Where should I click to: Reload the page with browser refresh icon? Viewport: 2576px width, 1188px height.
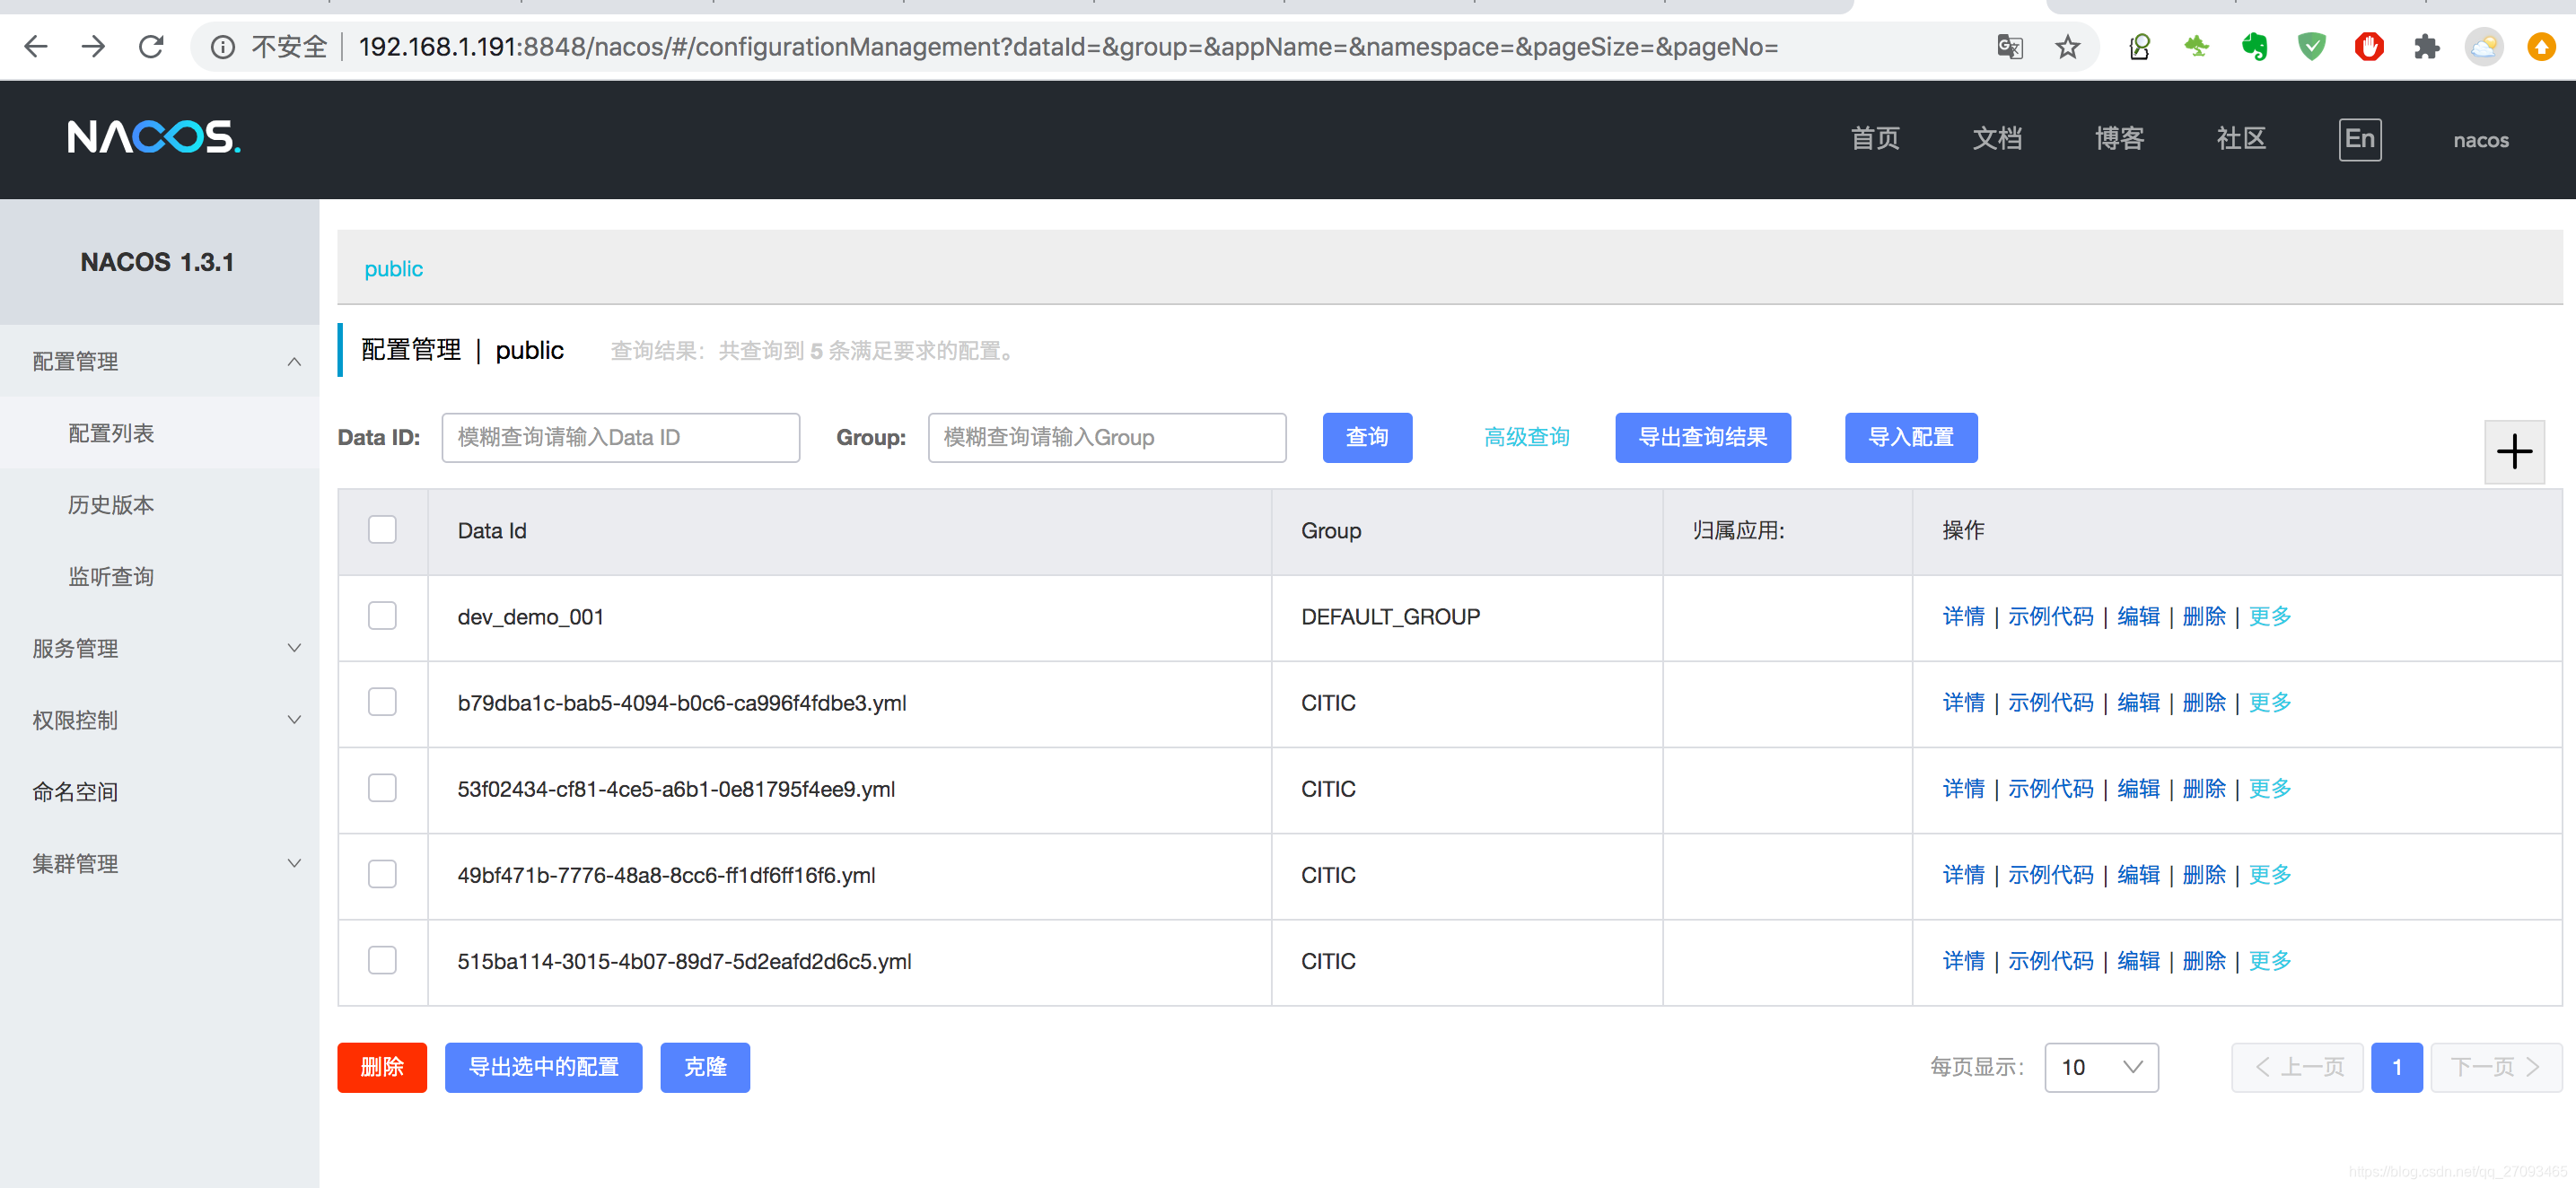151,46
